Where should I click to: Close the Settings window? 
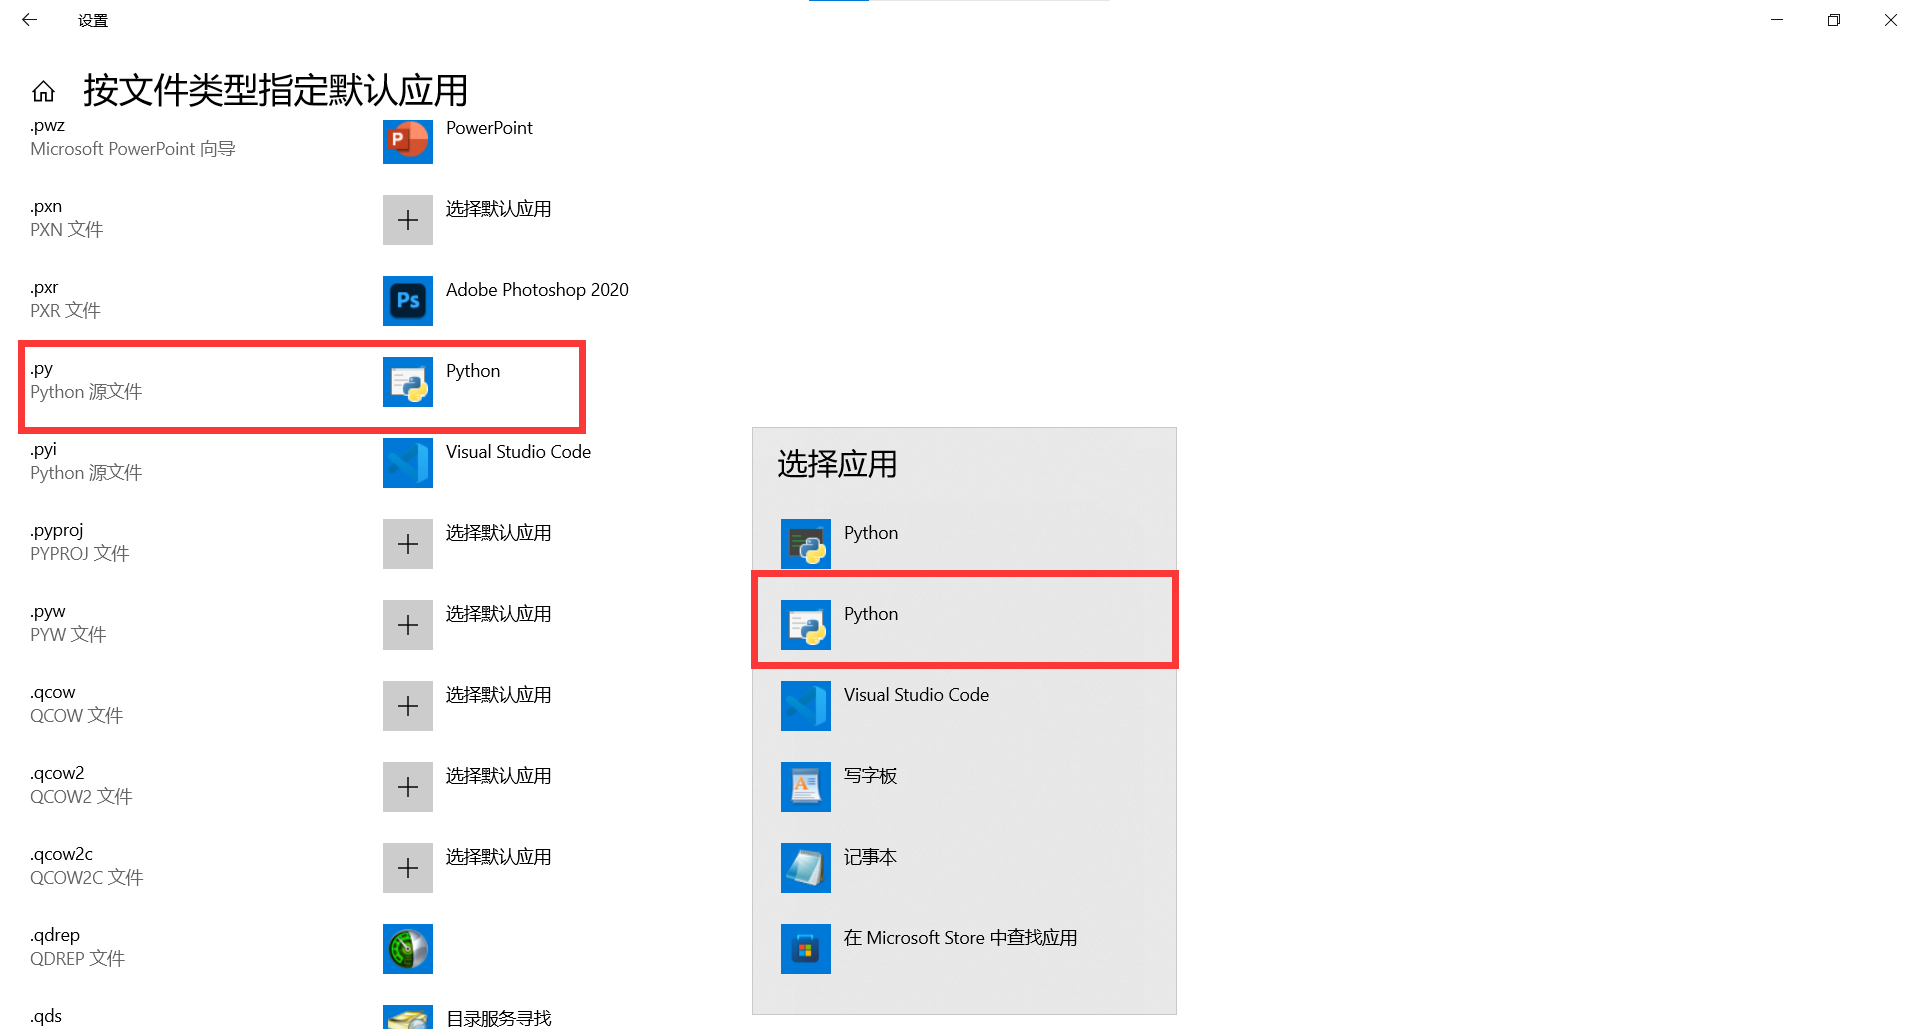pyautogui.click(x=1890, y=20)
